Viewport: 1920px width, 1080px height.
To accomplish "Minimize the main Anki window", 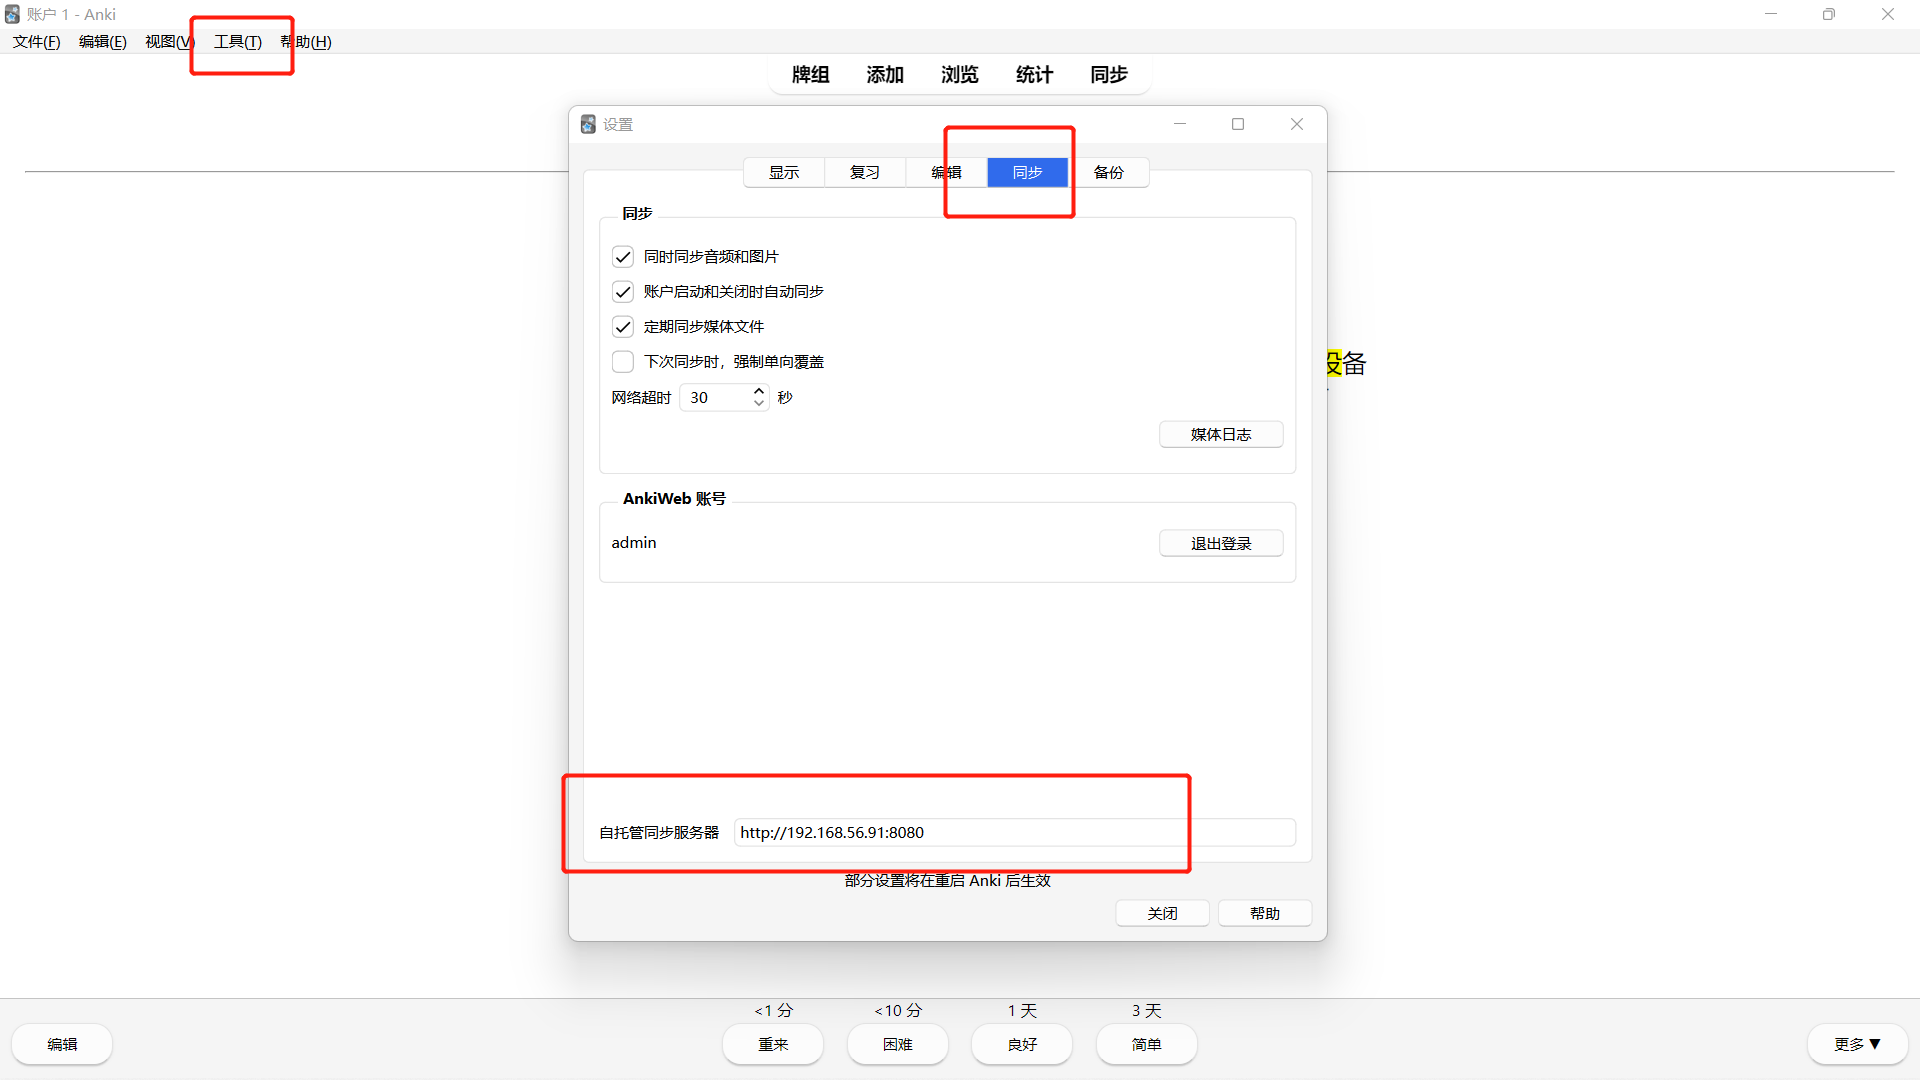I will (x=1771, y=14).
